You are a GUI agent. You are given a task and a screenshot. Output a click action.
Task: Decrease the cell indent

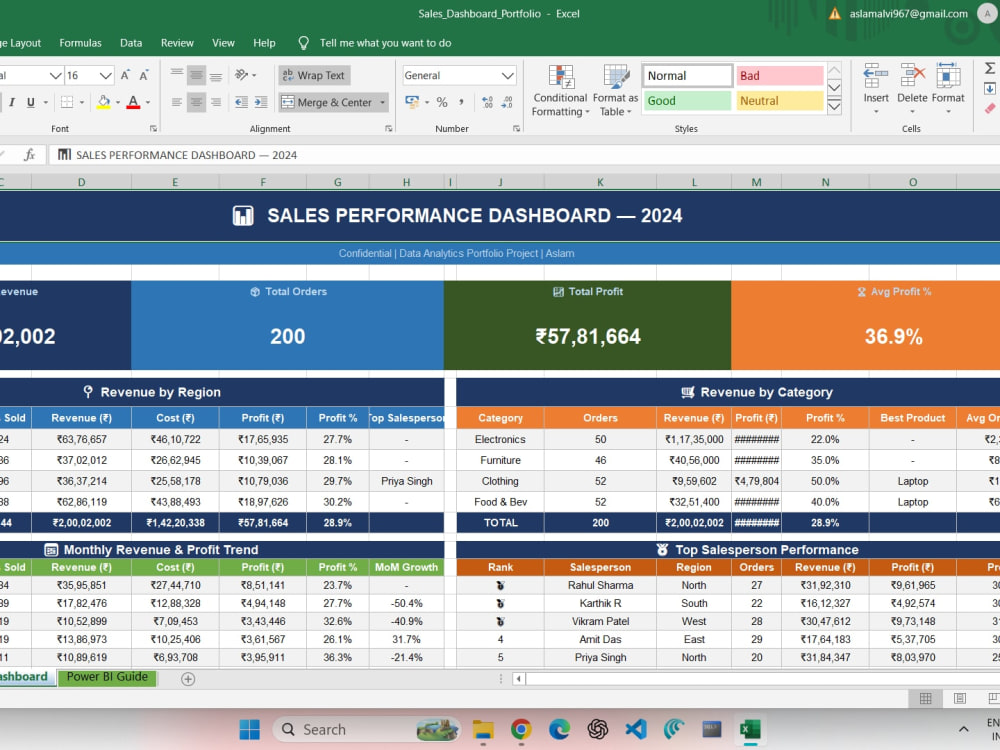click(x=241, y=102)
